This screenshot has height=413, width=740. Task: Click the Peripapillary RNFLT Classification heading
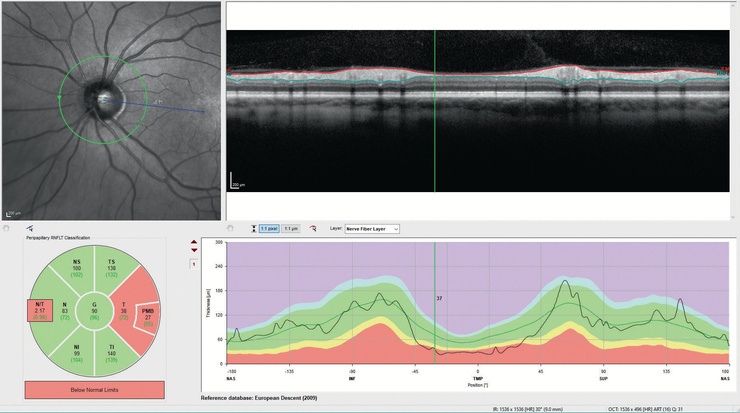pyautogui.click(x=58, y=238)
